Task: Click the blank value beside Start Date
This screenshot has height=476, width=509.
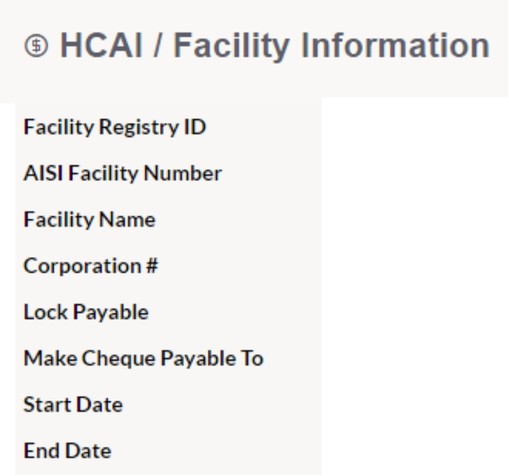Action: pos(415,404)
